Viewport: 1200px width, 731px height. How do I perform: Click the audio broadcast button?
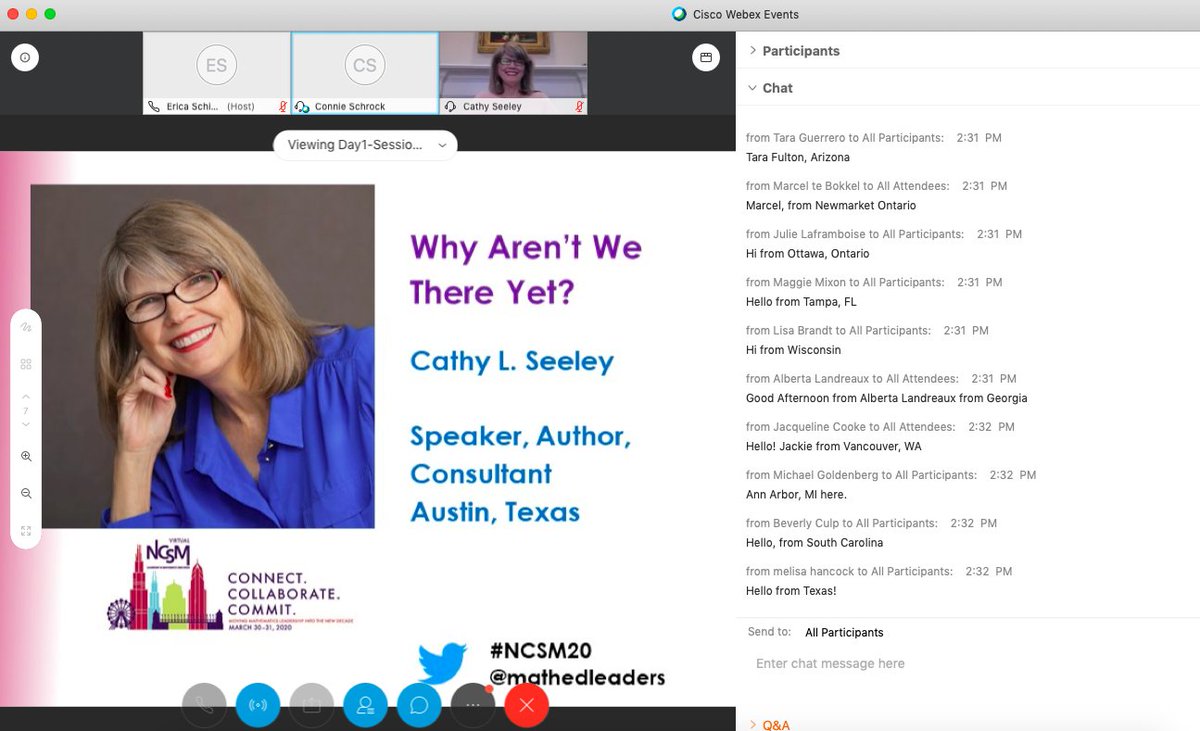[x=258, y=705]
